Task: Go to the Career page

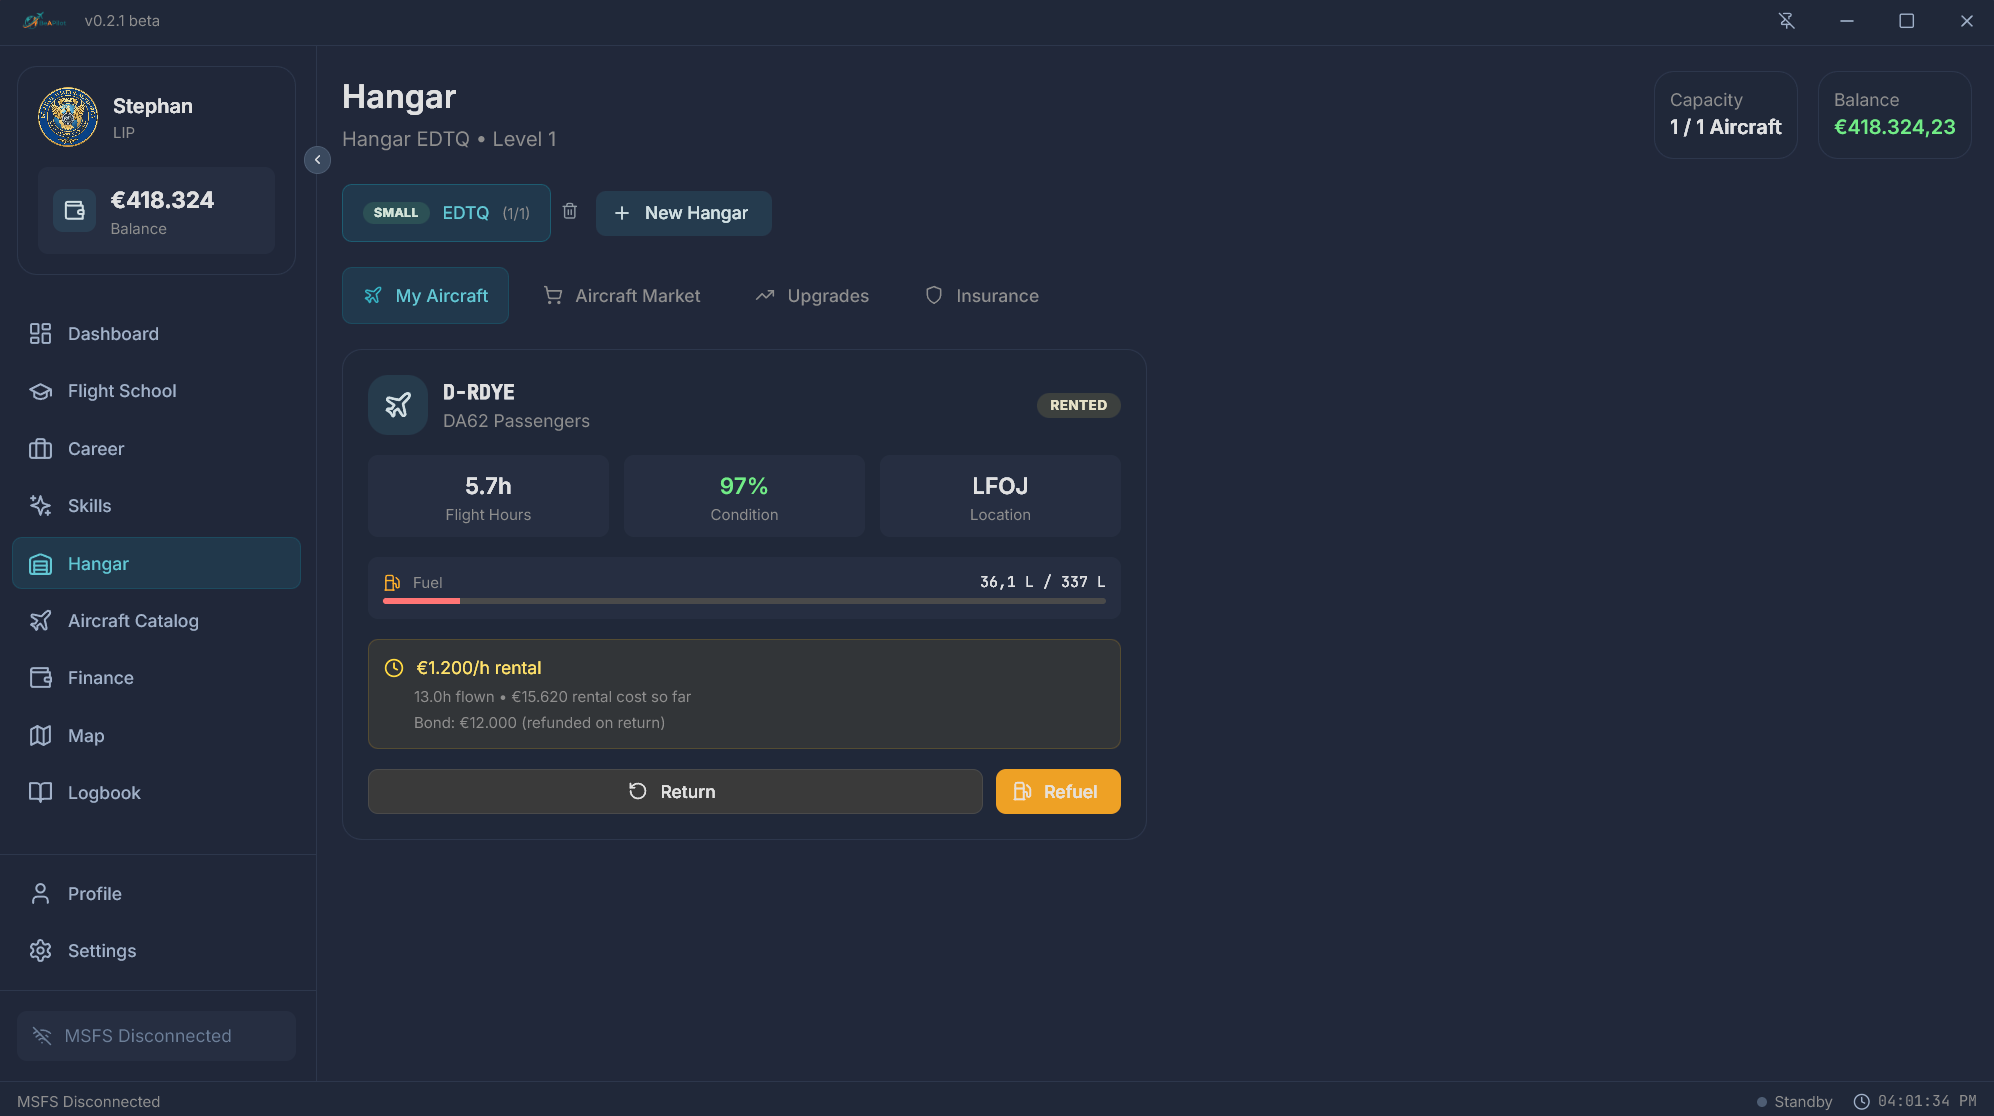Action: pyautogui.click(x=96, y=449)
